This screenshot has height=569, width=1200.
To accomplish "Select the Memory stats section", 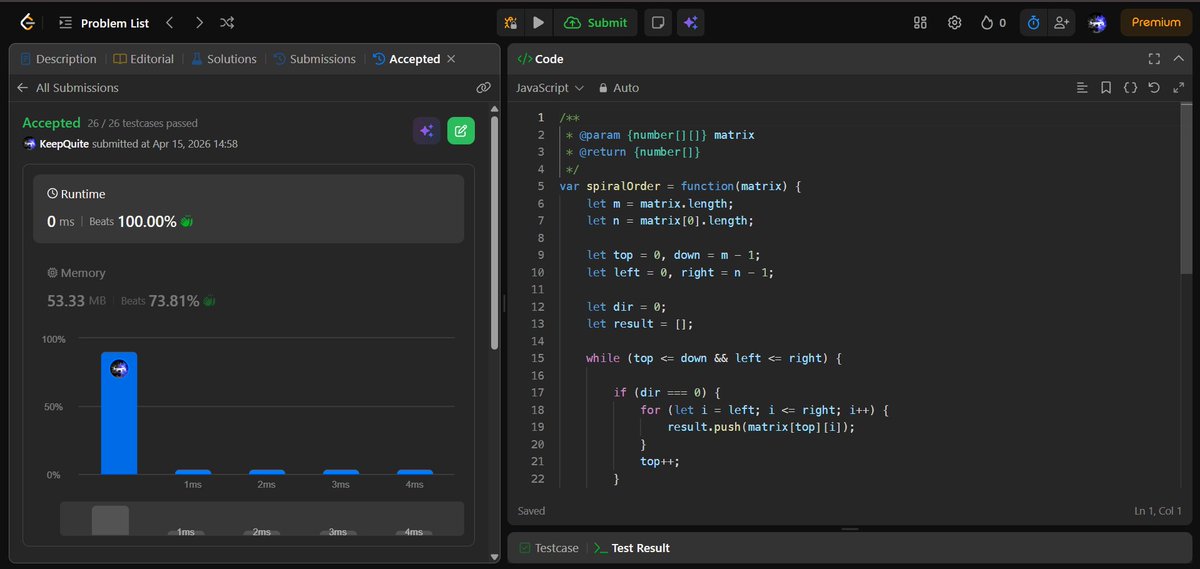I will pyautogui.click(x=248, y=287).
